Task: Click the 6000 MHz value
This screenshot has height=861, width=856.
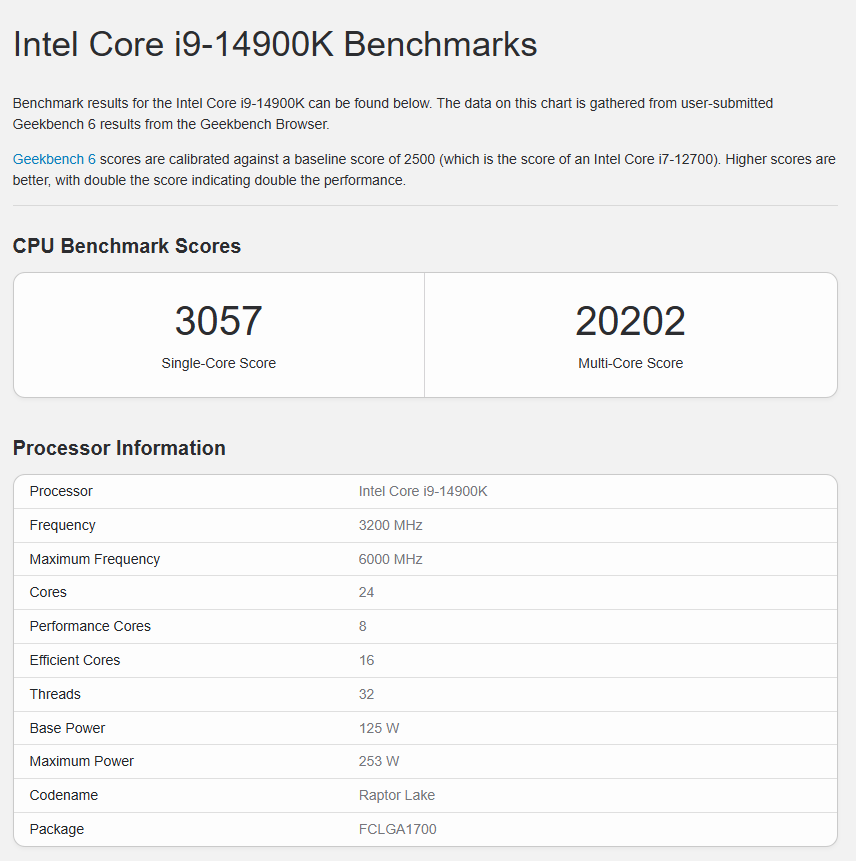Action: pyautogui.click(x=391, y=559)
